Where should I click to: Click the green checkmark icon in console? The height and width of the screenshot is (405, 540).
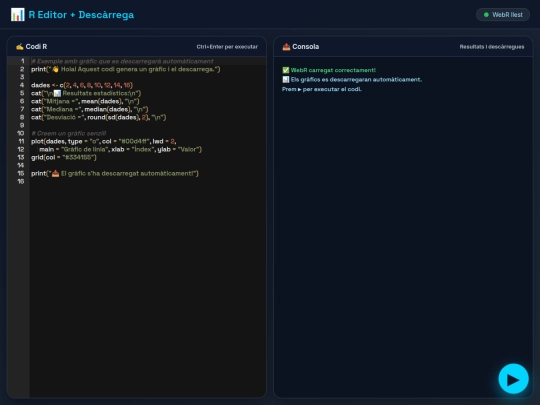tap(285, 70)
